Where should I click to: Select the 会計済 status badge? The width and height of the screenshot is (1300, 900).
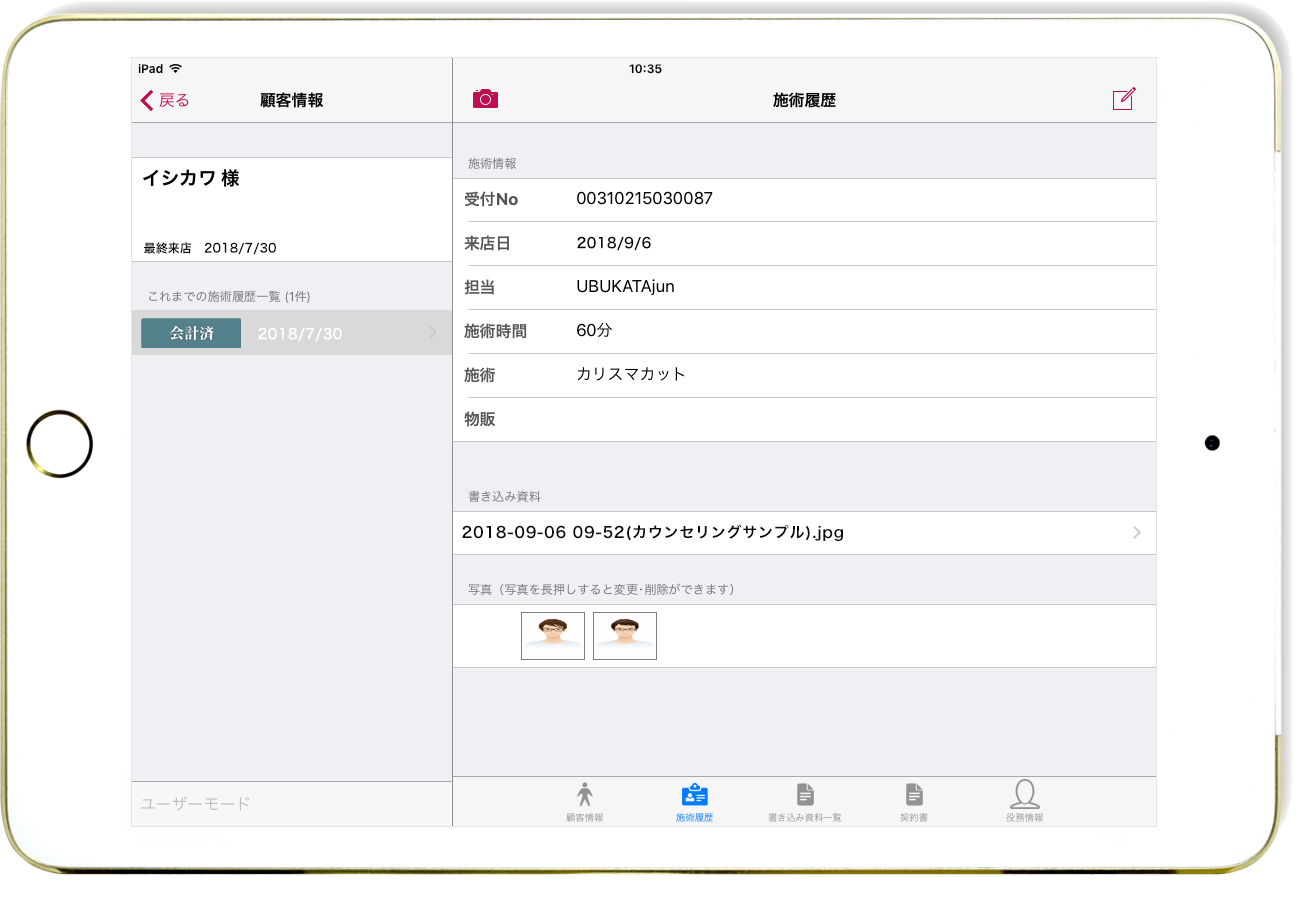pos(191,333)
